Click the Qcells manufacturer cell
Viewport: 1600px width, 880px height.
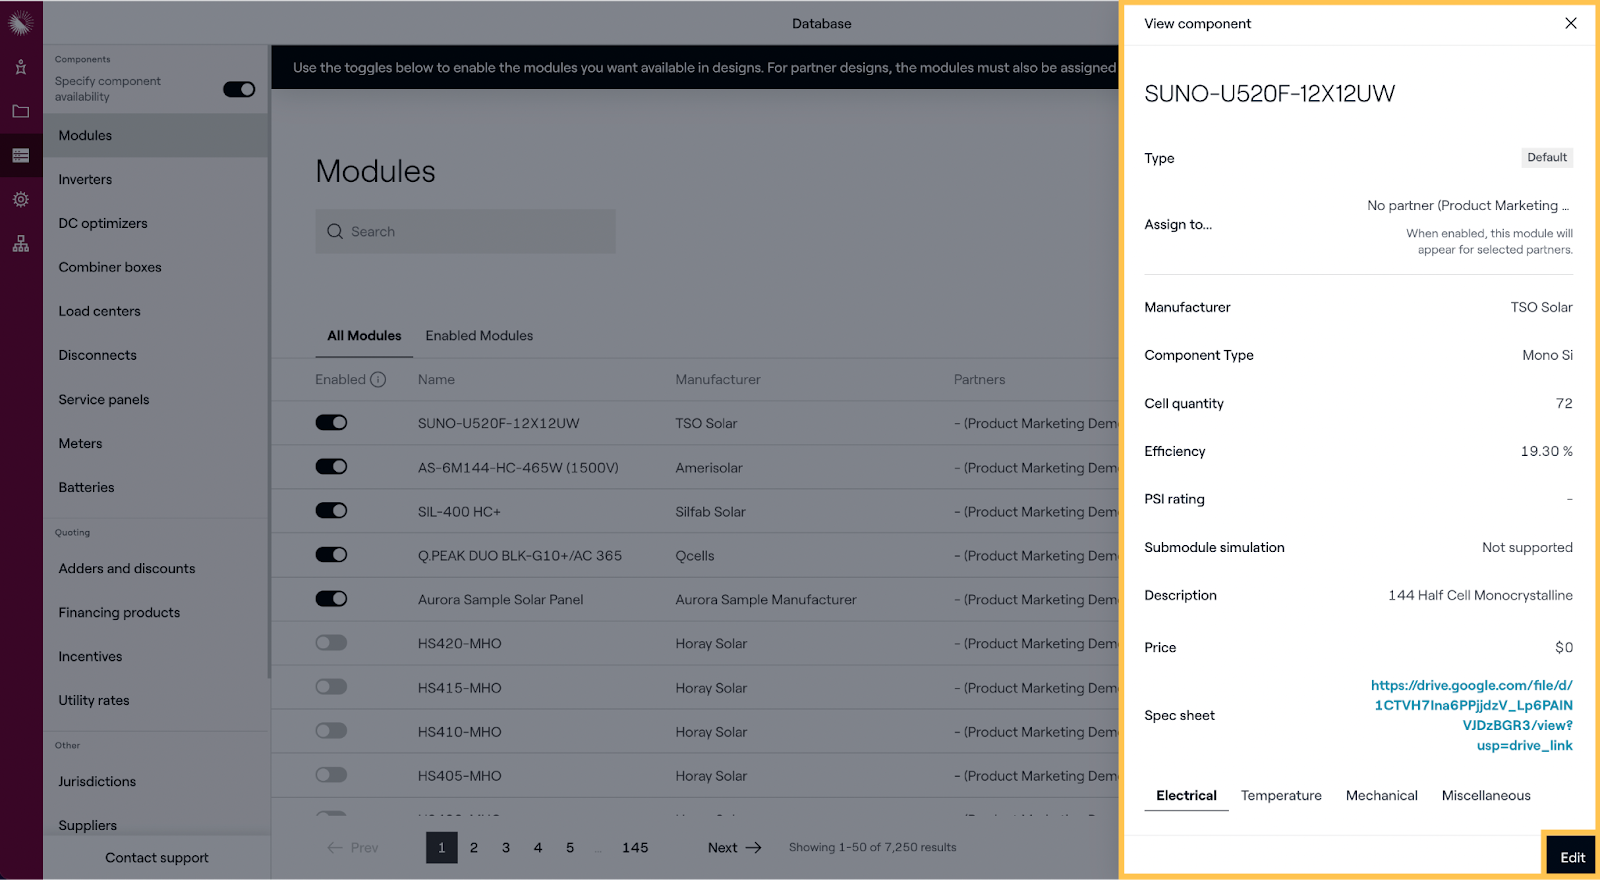pyautogui.click(x=695, y=555)
